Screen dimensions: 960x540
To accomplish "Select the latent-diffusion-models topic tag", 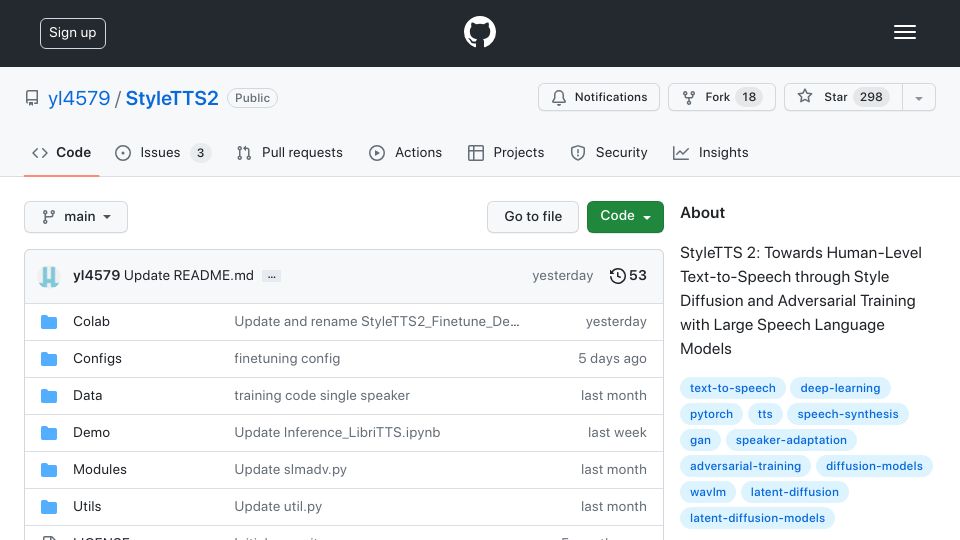I will pos(757,519).
